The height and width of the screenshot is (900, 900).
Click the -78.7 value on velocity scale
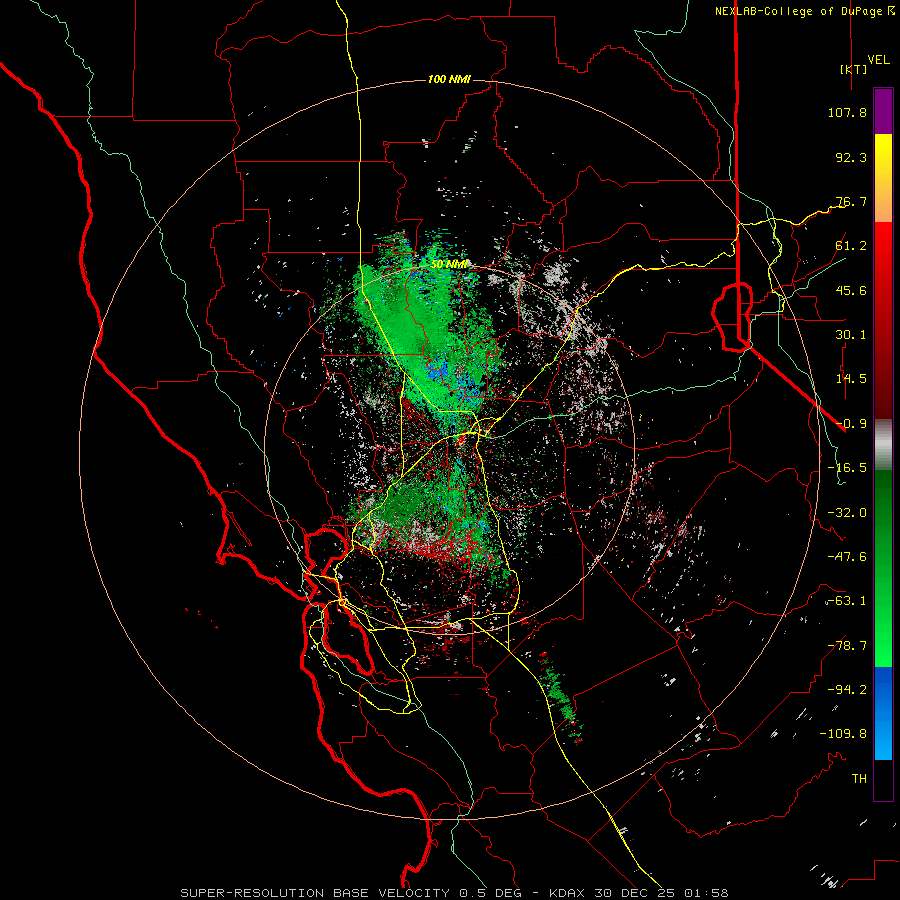[847, 646]
